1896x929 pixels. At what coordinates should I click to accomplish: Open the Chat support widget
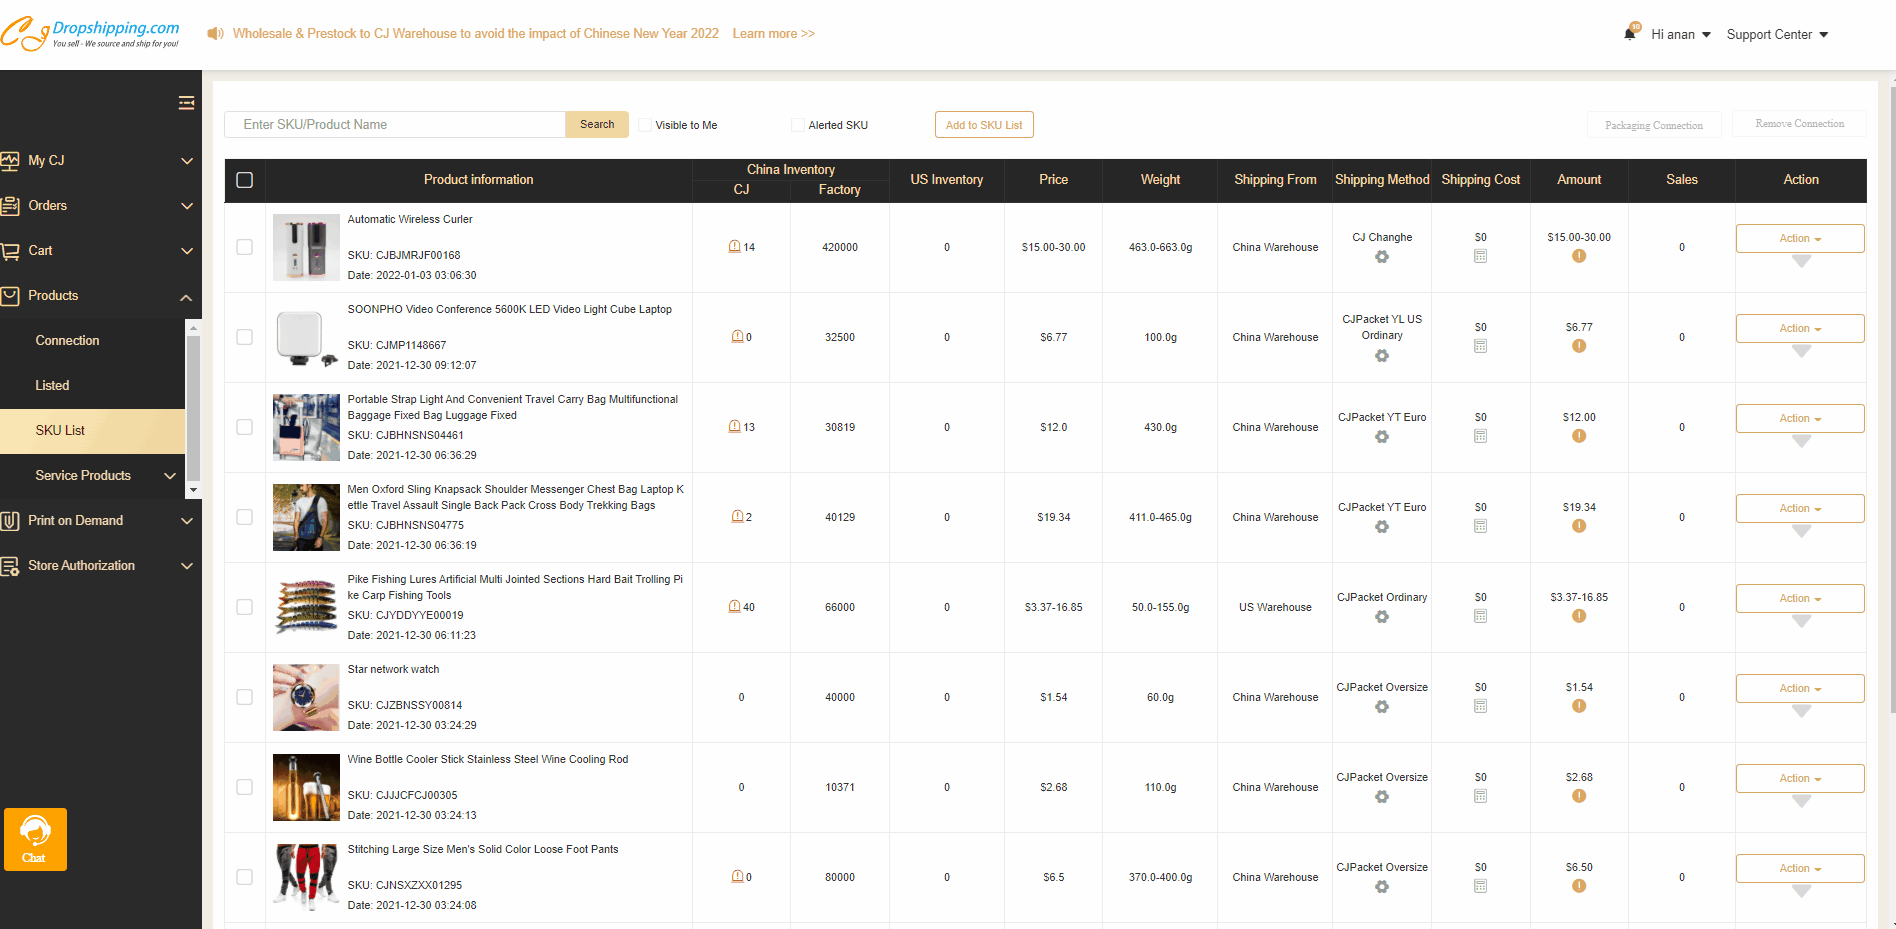tap(35, 839)
